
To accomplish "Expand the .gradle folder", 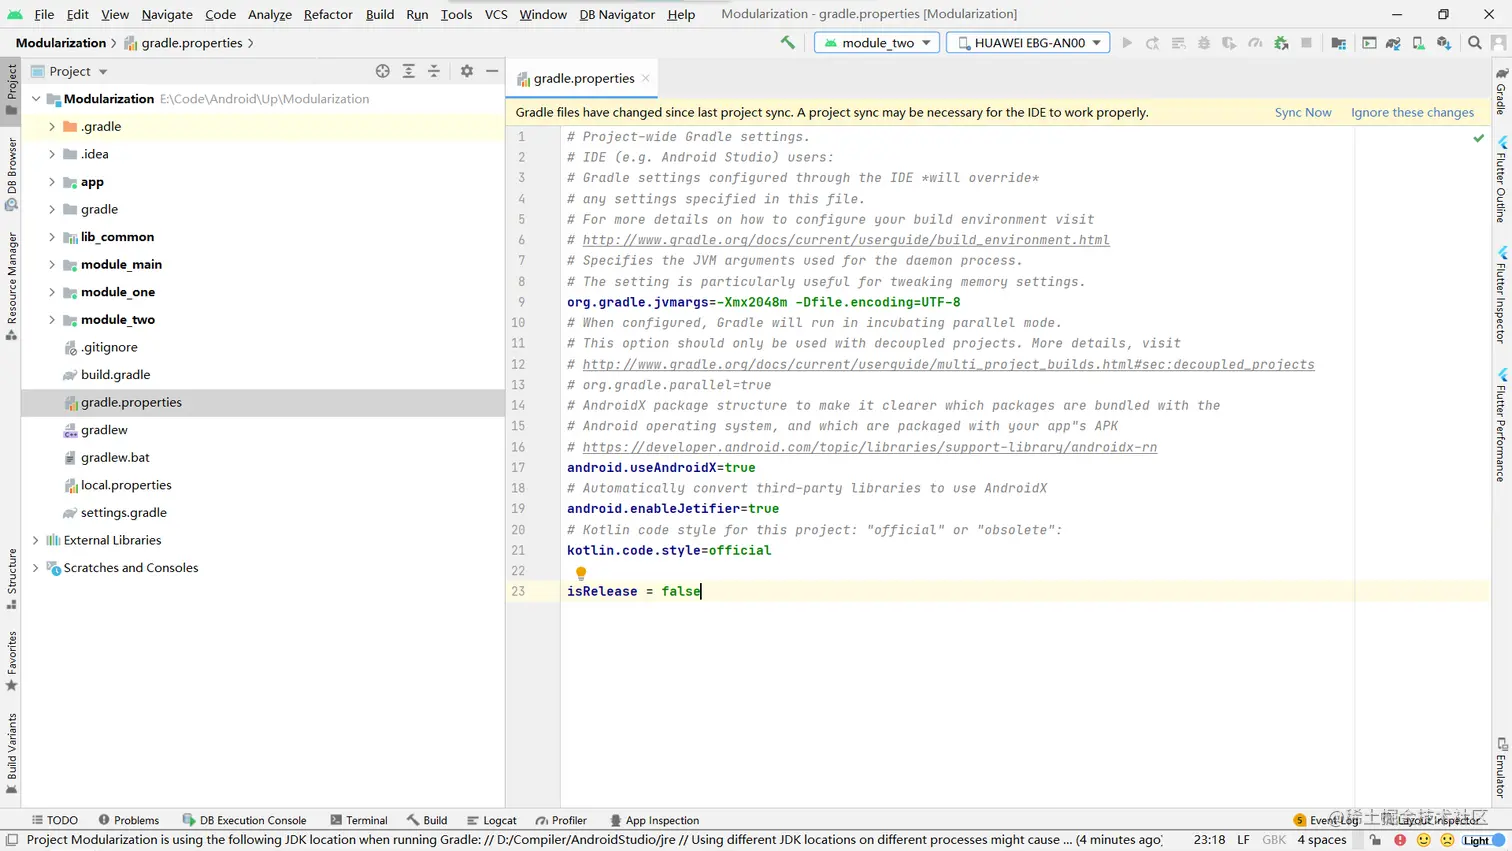I will pyautogui.click(x=52, y=127).
